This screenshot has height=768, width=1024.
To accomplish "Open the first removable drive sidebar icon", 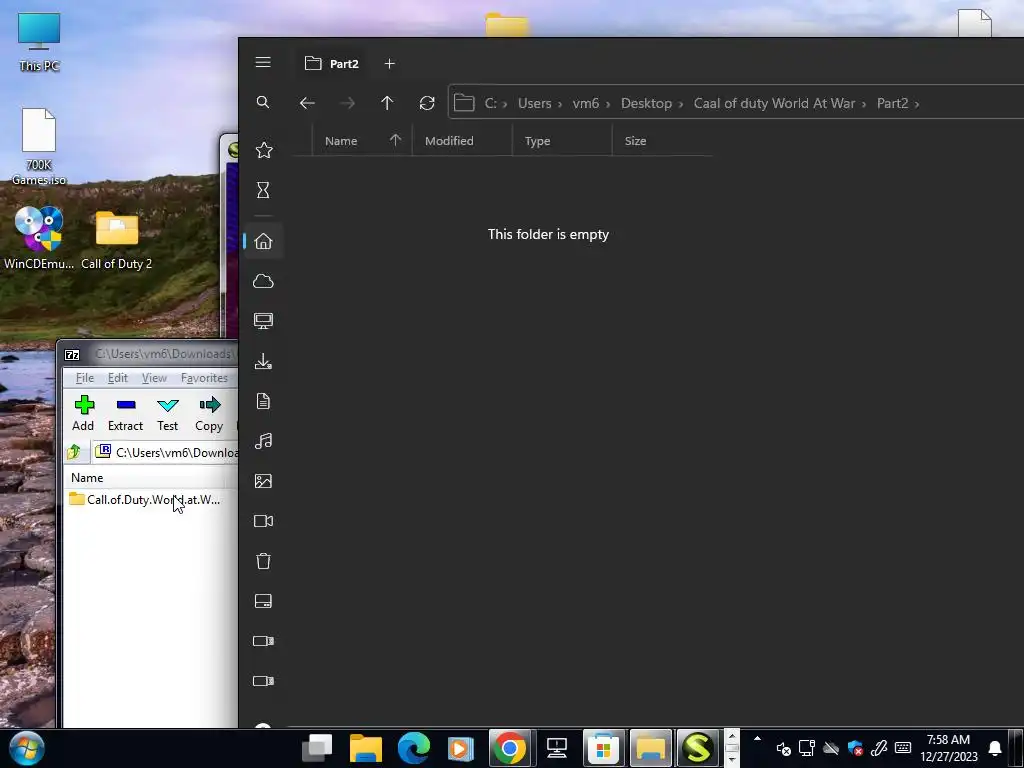I will pos(263,641).
